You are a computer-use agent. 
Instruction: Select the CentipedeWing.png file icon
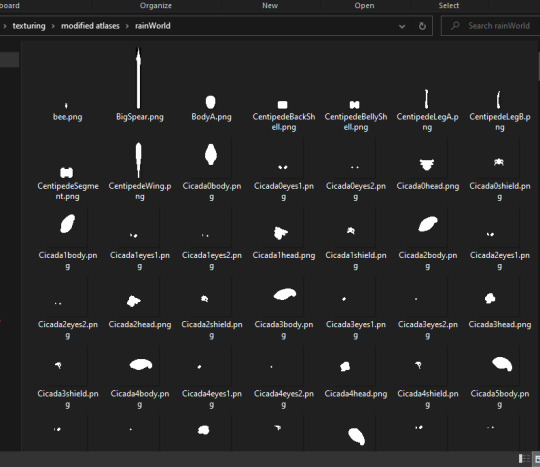point(138,160)
